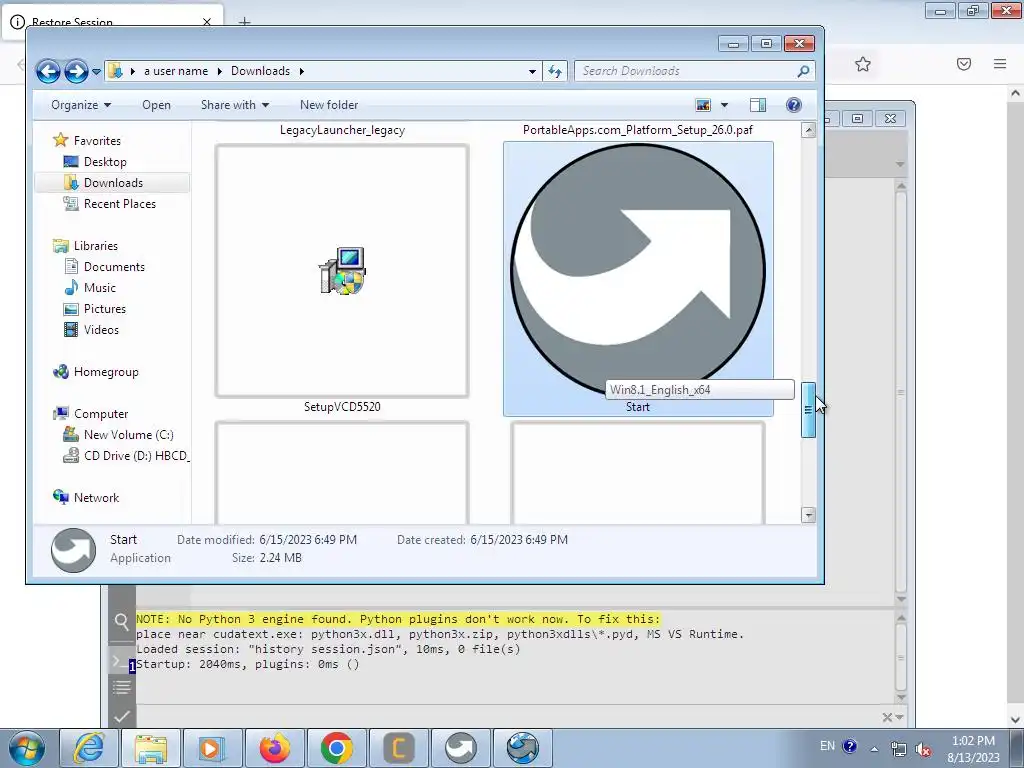1024x768 pixels.
Task: Select Favorites in the navigation pane
Action: click(97, 140)
